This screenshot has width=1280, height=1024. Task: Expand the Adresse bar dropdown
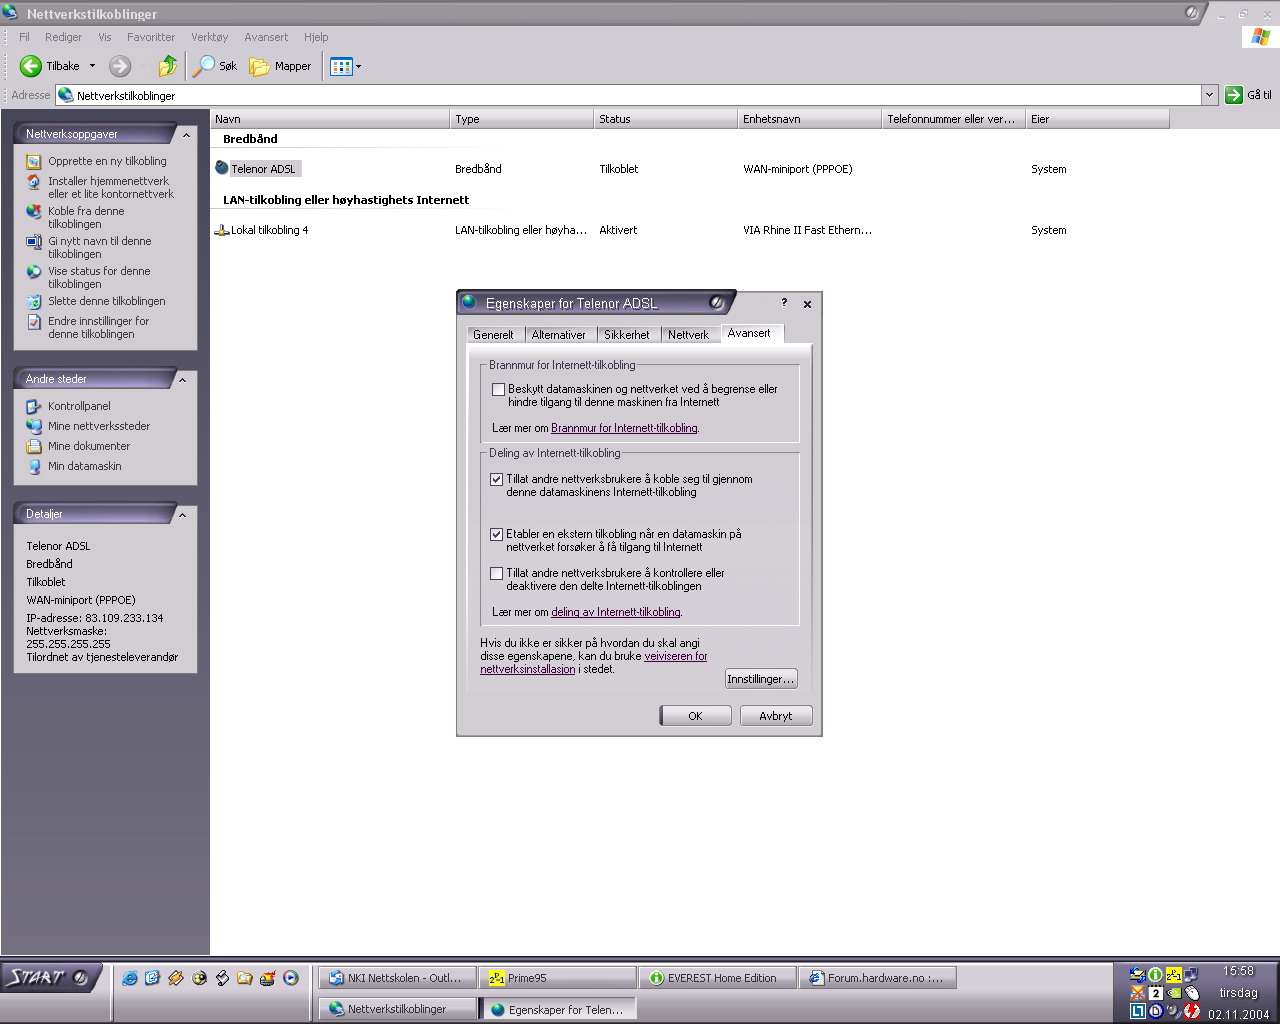click(1209, 95)
